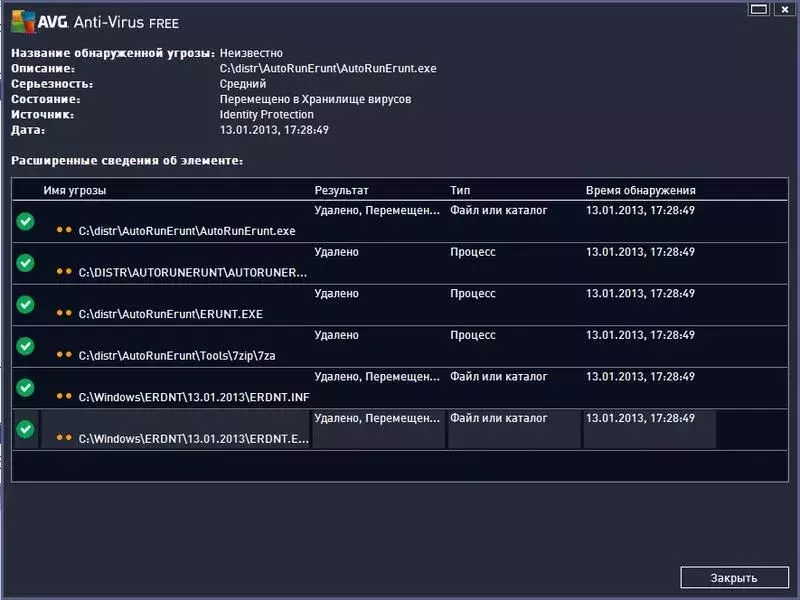800x600 pixels.
Task: Click green check icon for AUTORUNER... process row
Action: pyautogui.click(x=25, y=263)
